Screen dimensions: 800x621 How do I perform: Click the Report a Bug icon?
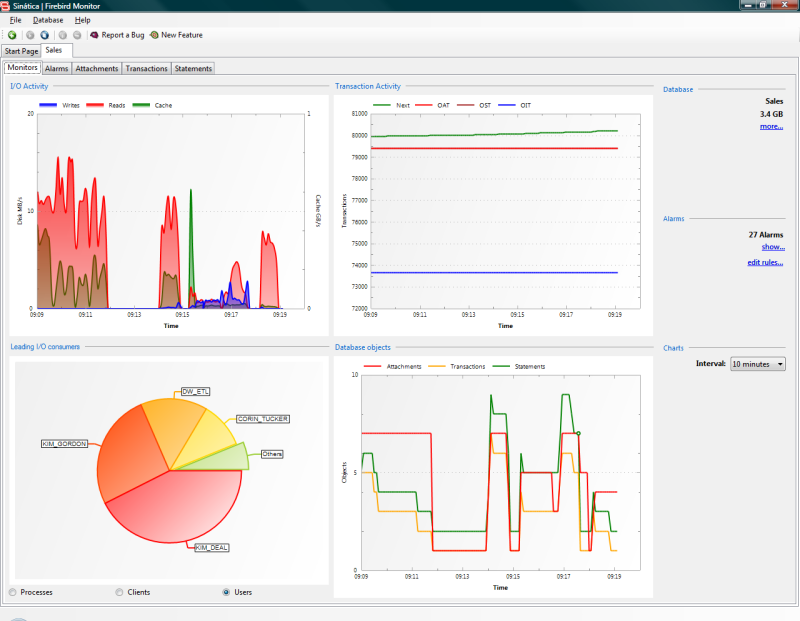[x=94, y=35]
